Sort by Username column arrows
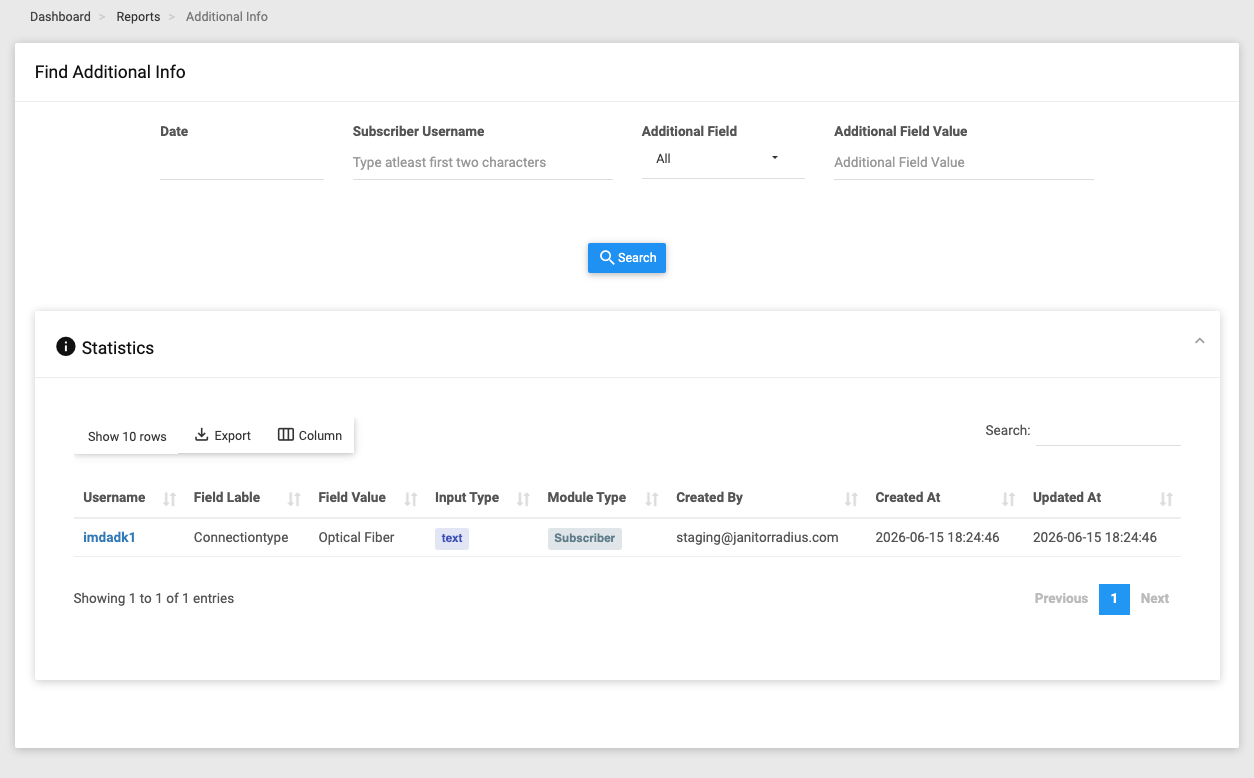This screenshot has width=1254, height=778. (x=170, y=498)
